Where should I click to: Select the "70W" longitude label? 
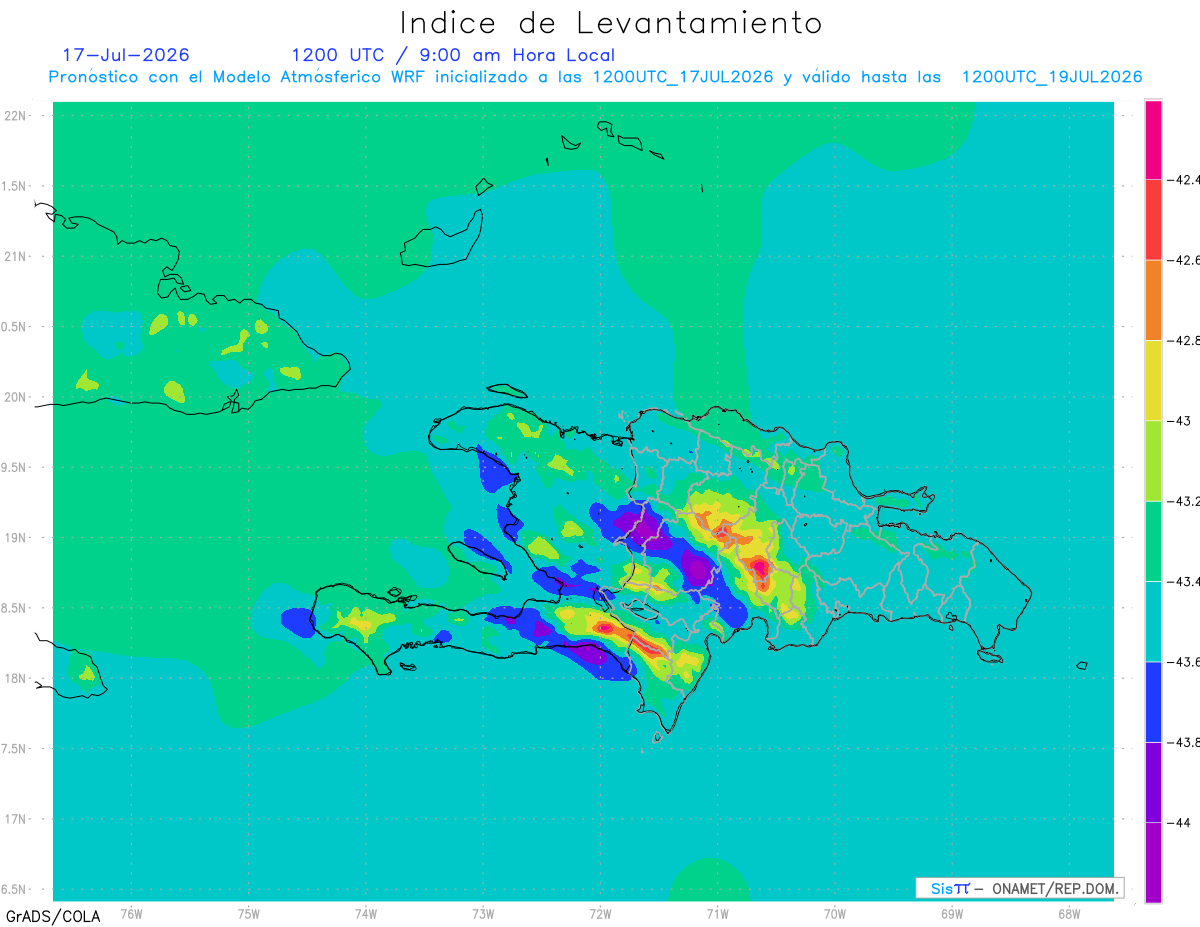[835, 913]
